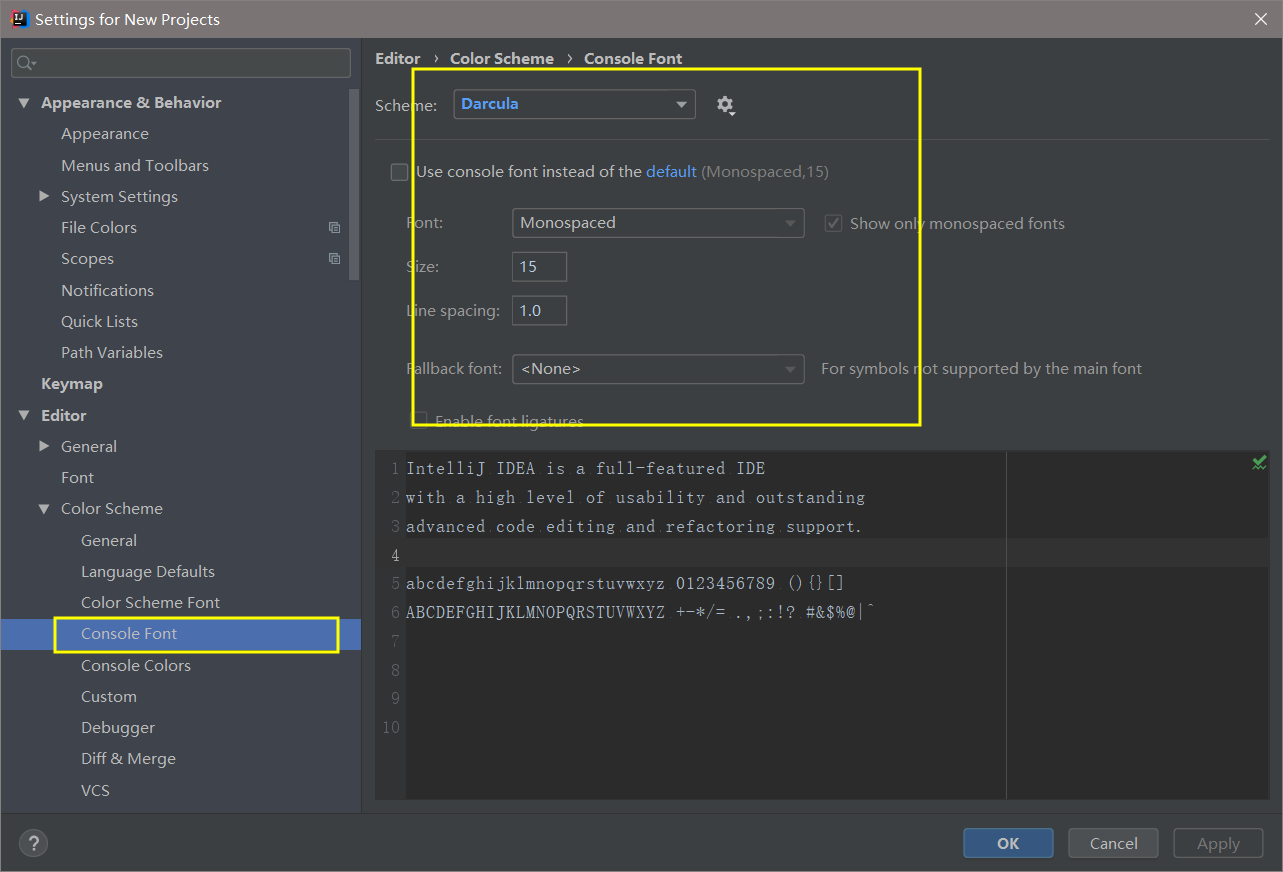Expand the General node under Editor
This screenshot has width=1283, height=872.
[44, 446]
